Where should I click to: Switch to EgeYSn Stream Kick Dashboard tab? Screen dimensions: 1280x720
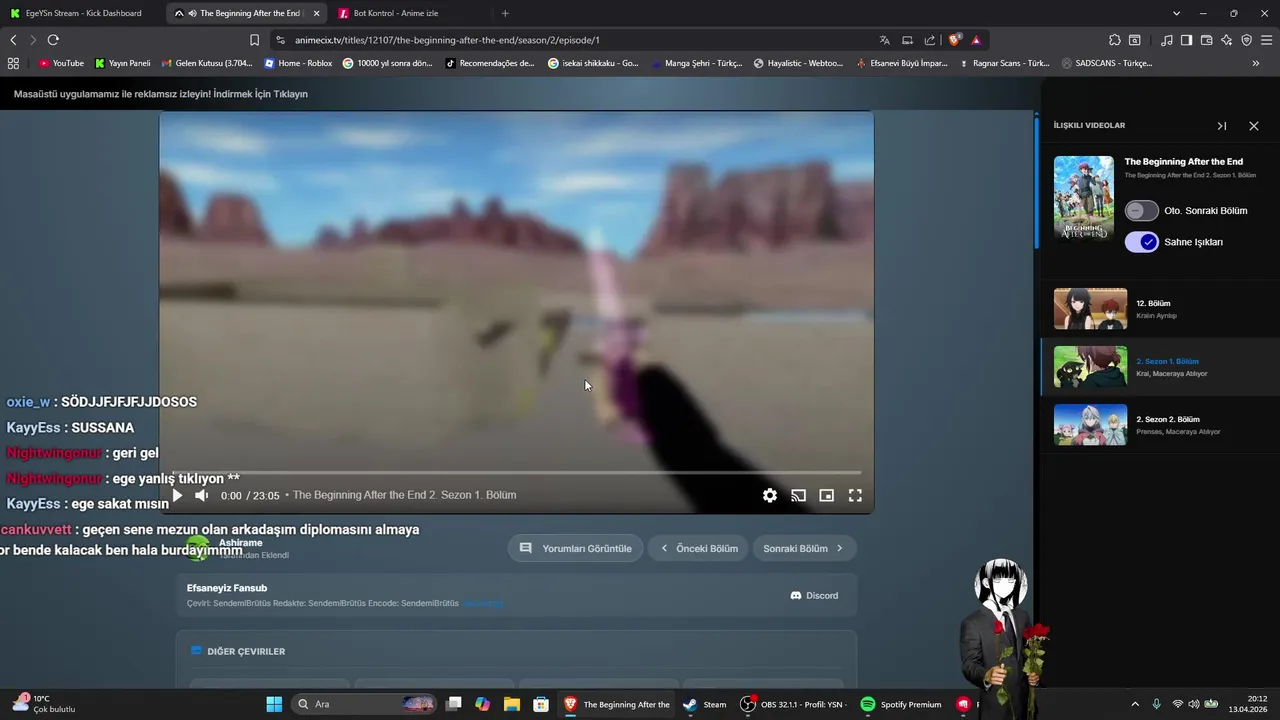click(82, 13)
